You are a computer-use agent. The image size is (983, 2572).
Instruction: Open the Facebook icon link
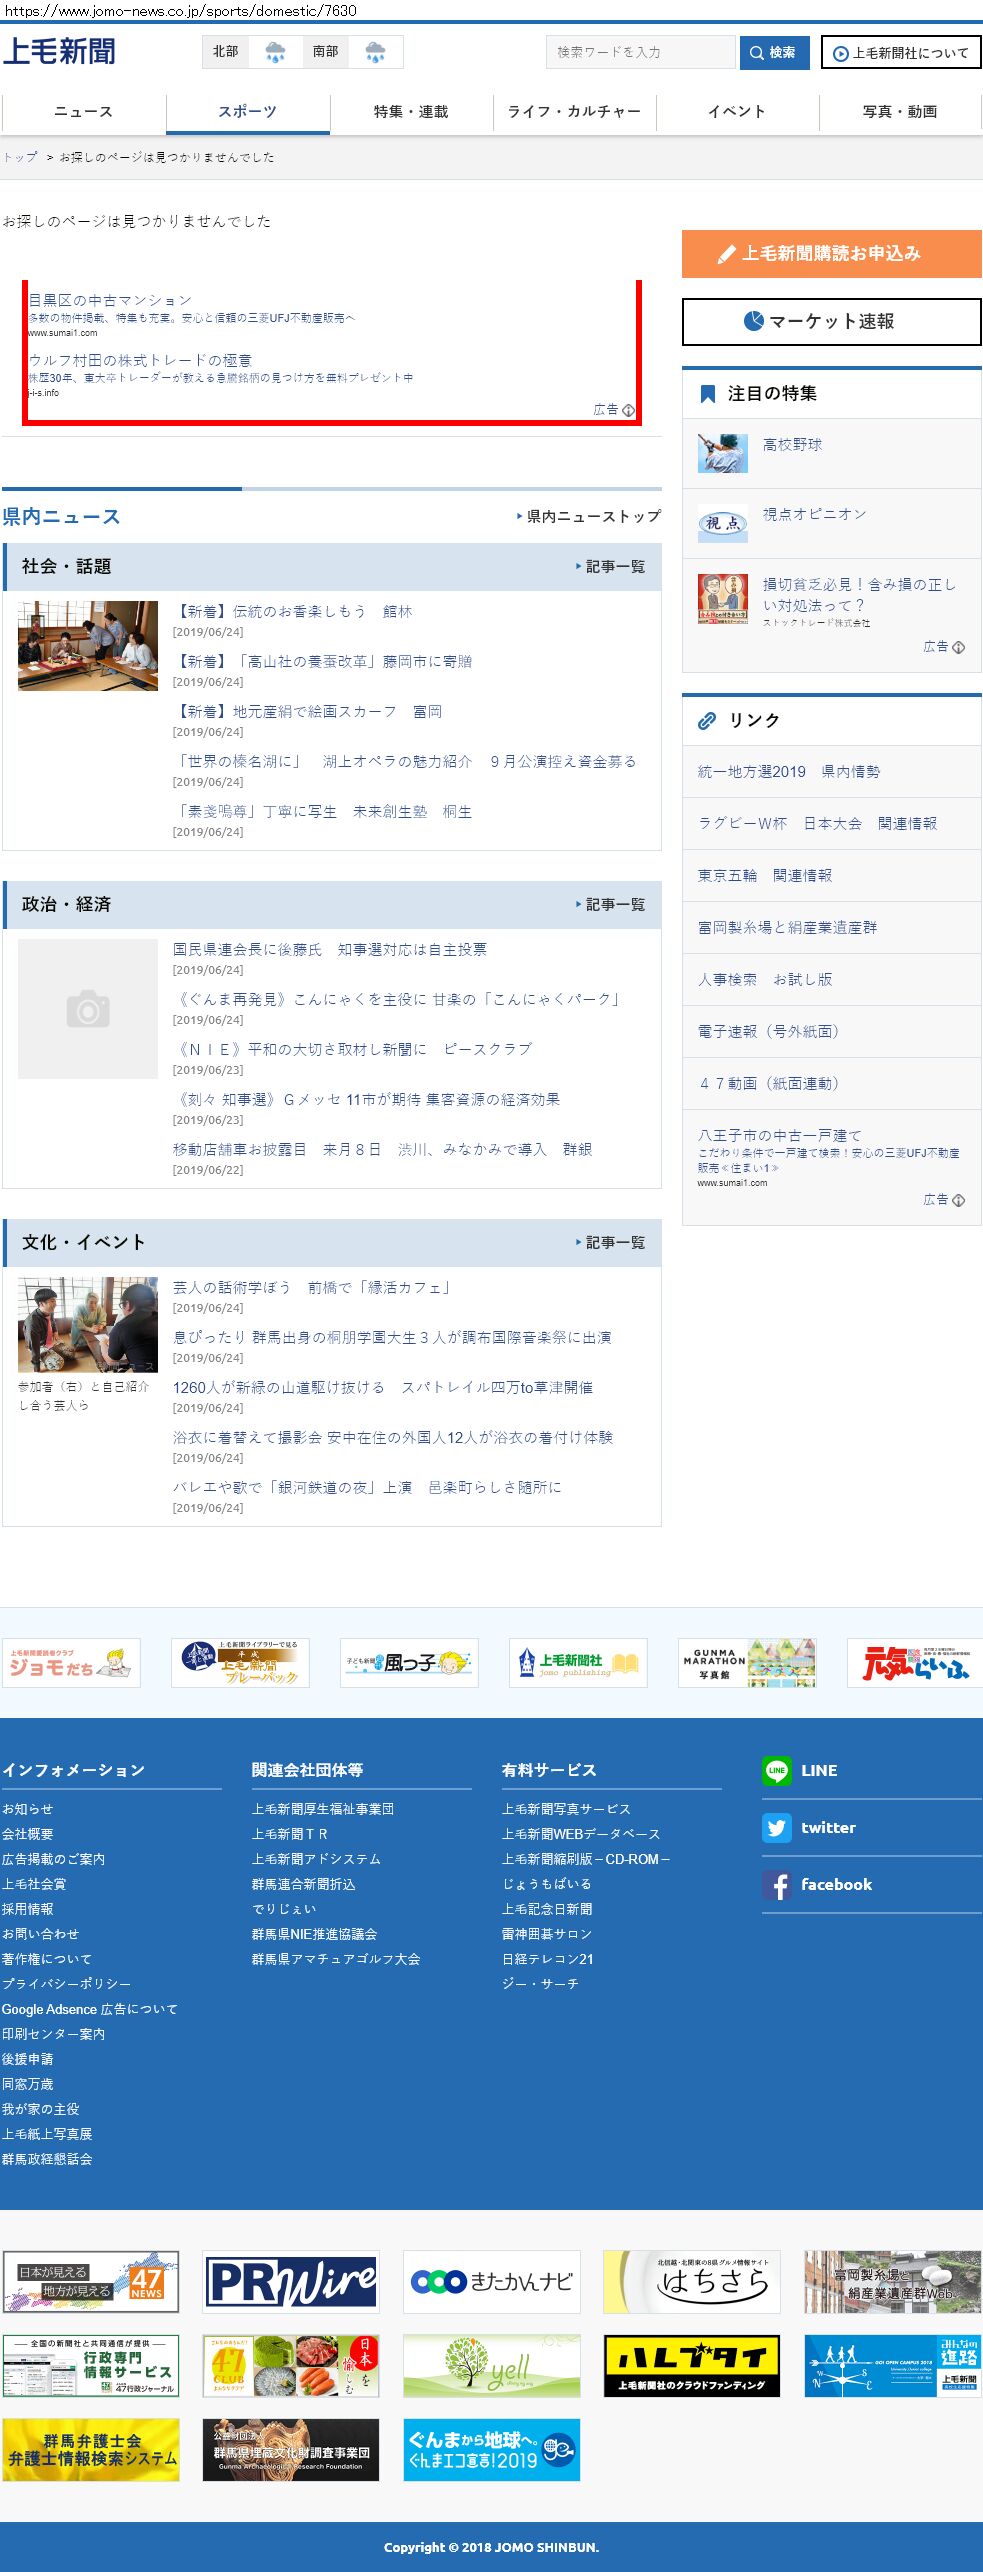[777, 1884]
